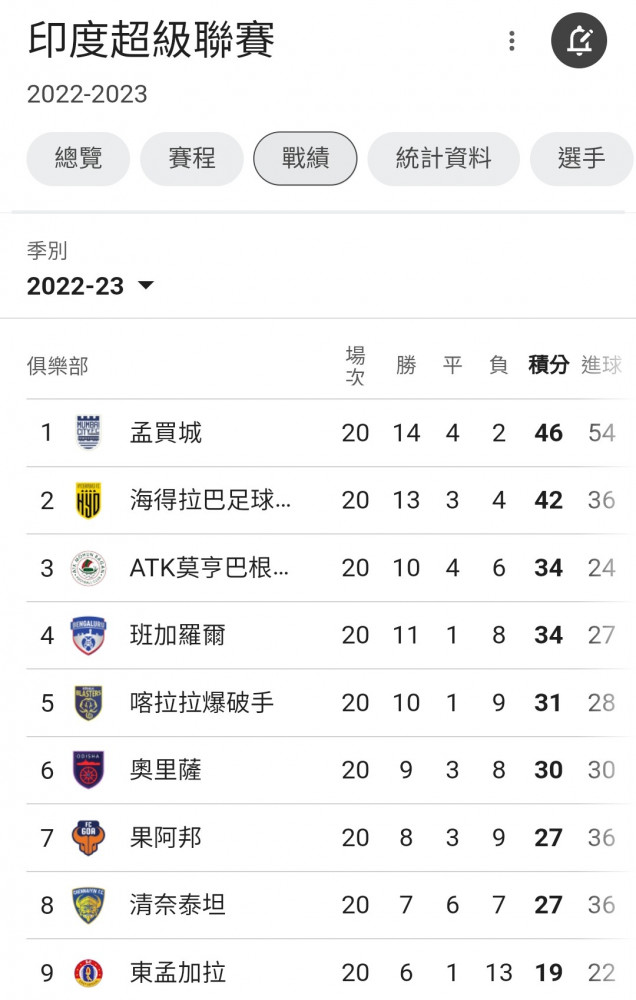Switch to the 賽程 tab
The height and width of the screenshot is (1000, 636).
click(191, 159)
